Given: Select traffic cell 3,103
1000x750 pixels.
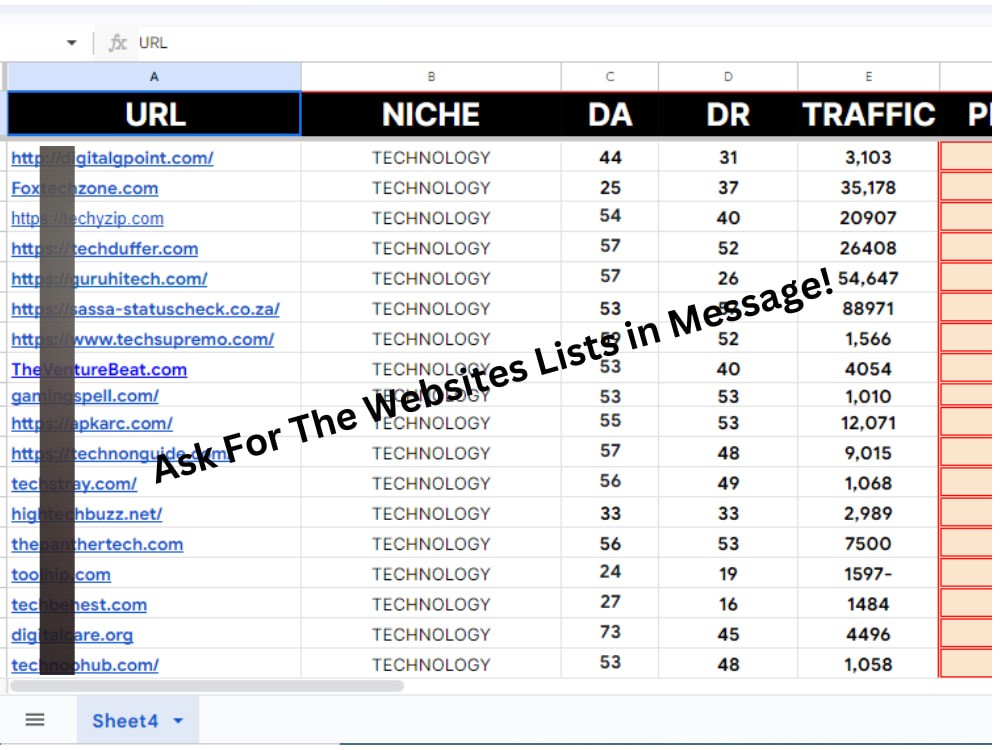Looking at the screenshot, I should tap(868, 157).
